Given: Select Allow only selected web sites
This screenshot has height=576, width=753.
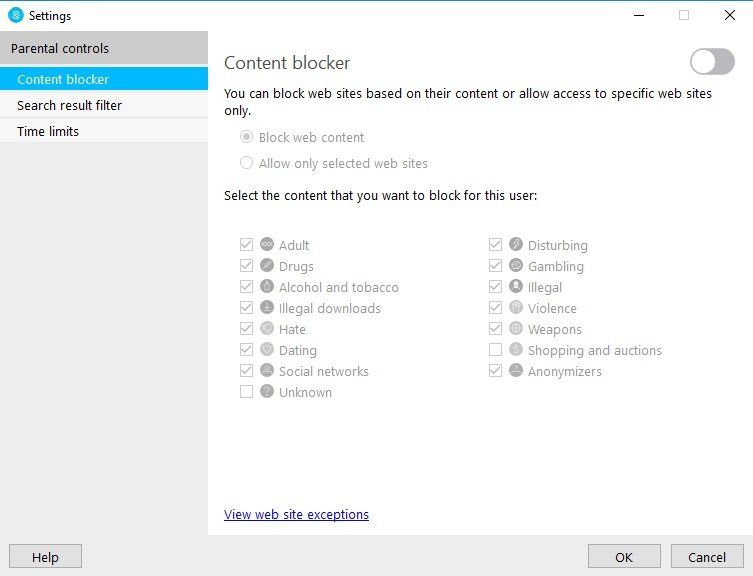Looking at the screenshot, I should pos(246,163).
